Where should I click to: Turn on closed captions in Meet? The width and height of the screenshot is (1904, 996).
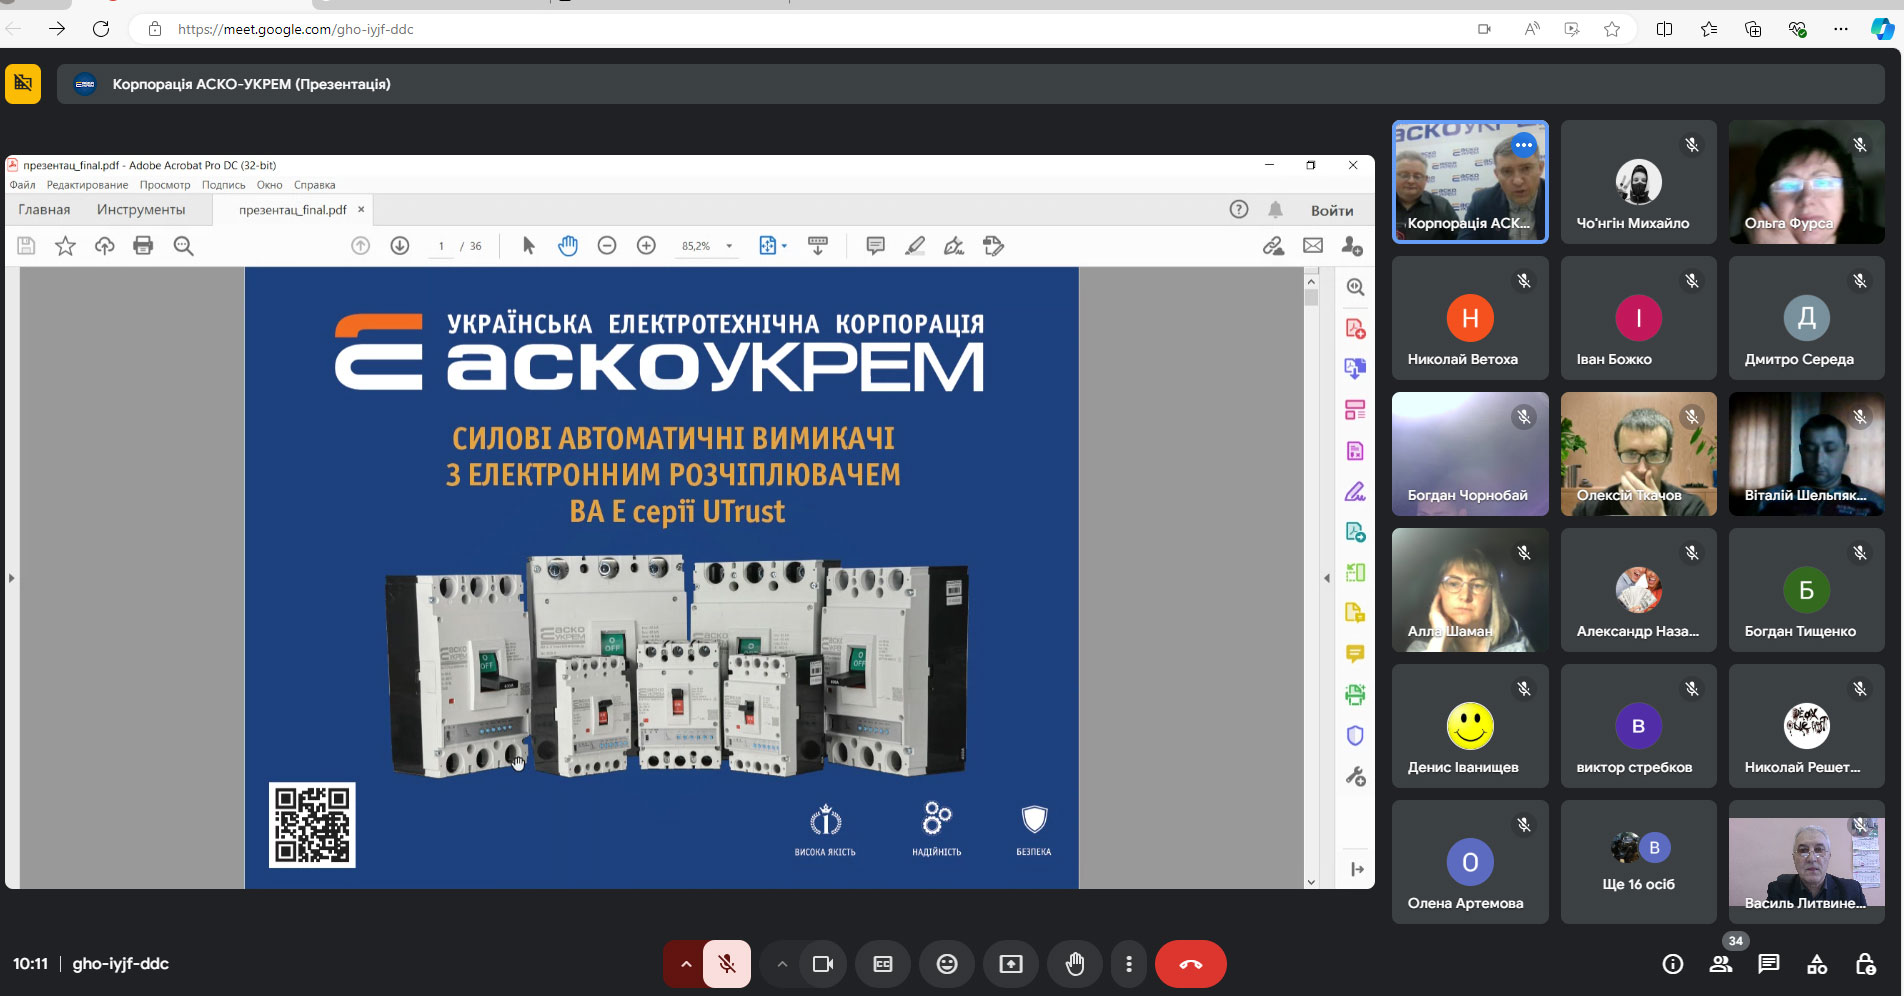(883, 964)
